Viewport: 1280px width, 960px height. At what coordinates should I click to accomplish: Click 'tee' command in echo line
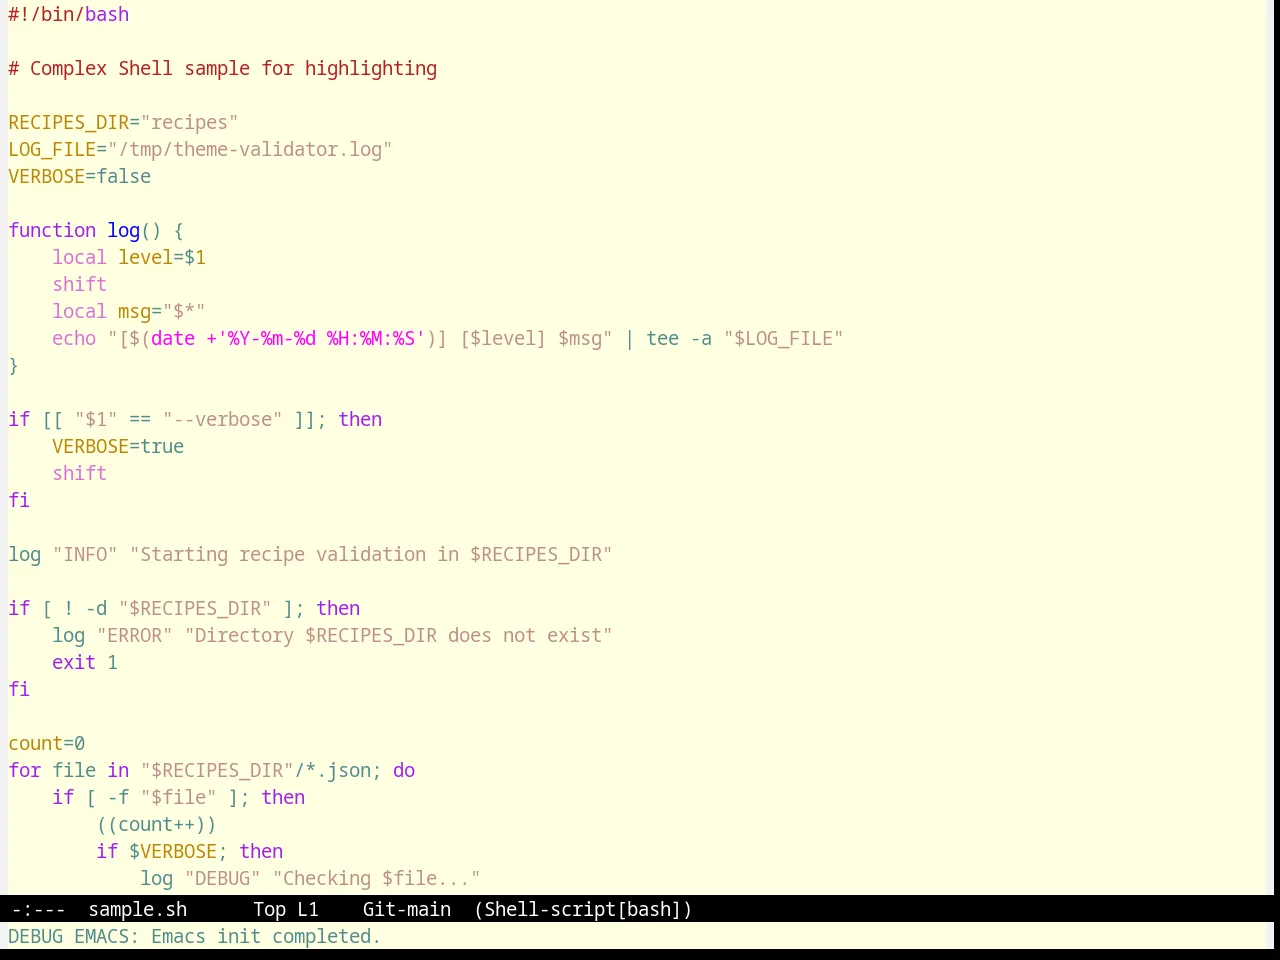[662, 338]
